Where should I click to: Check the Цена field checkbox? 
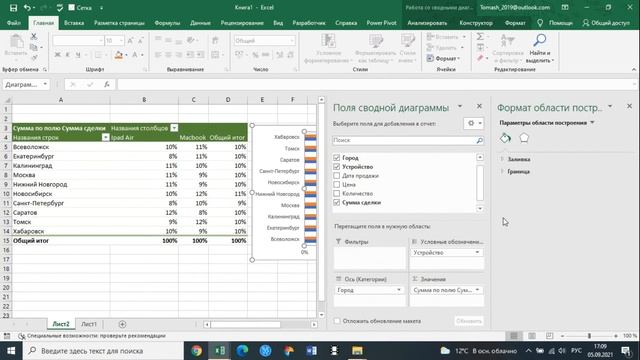pyautogui.click(x=337, y=184)
